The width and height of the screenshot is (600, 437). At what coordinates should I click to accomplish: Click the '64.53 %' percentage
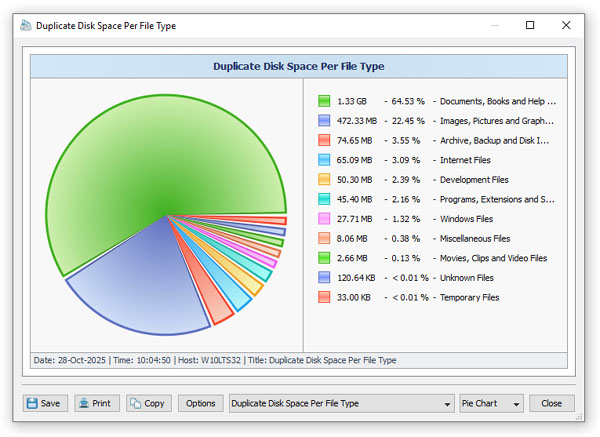[408, 101]
